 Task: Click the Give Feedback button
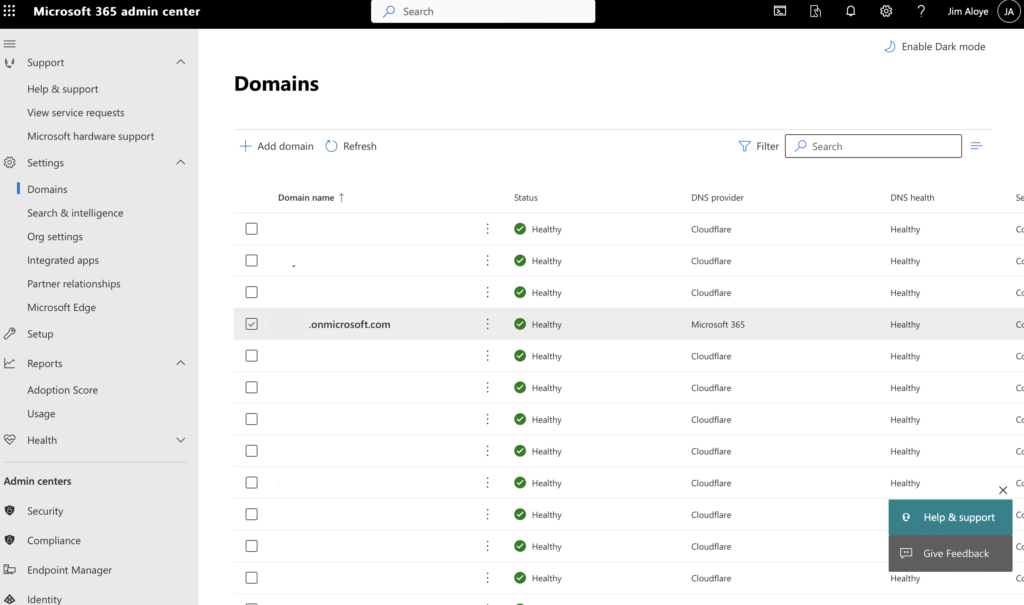tap(950, 553)
